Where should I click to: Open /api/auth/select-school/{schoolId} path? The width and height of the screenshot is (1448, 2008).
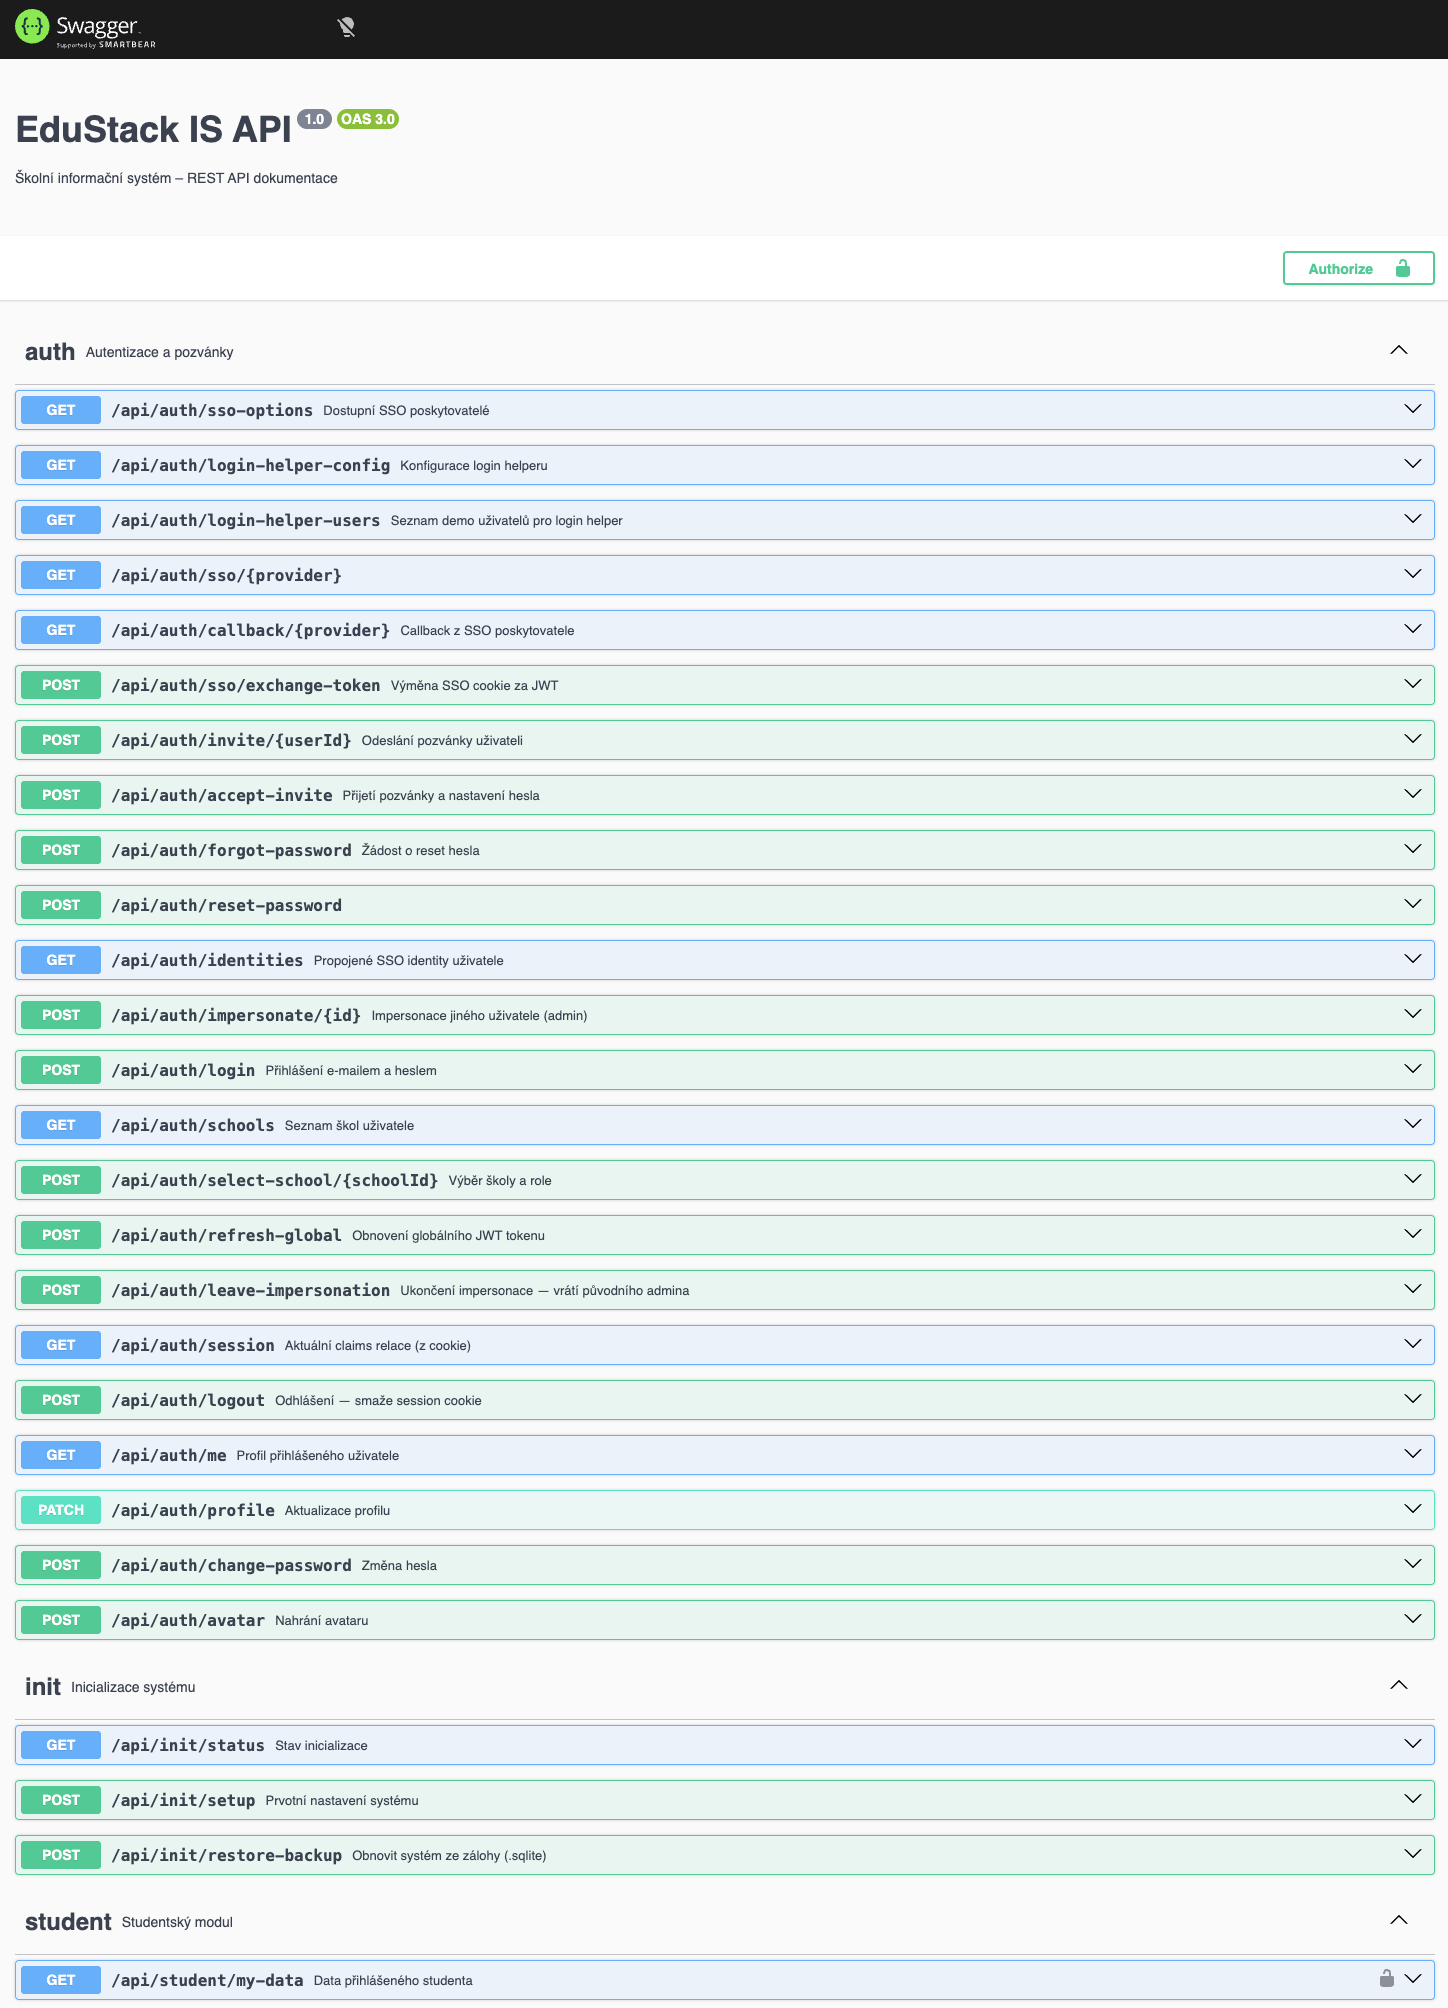(275, 1180)
